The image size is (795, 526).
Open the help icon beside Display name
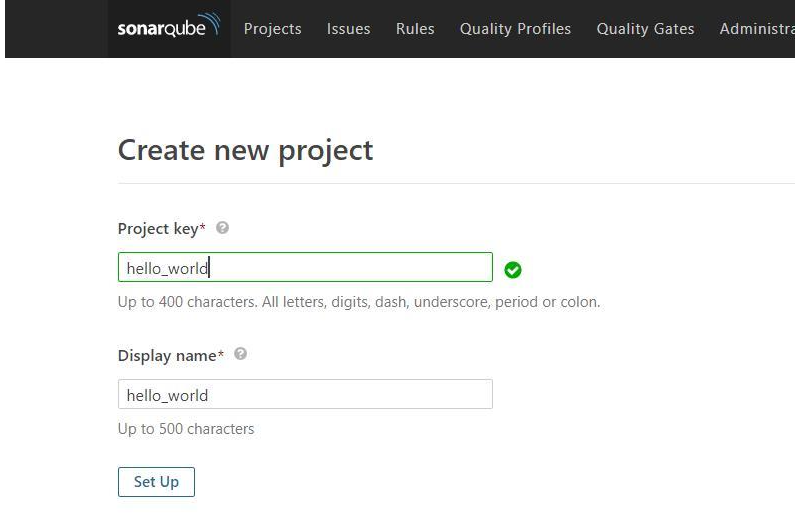pyautogui.click(x=241, y=354)
